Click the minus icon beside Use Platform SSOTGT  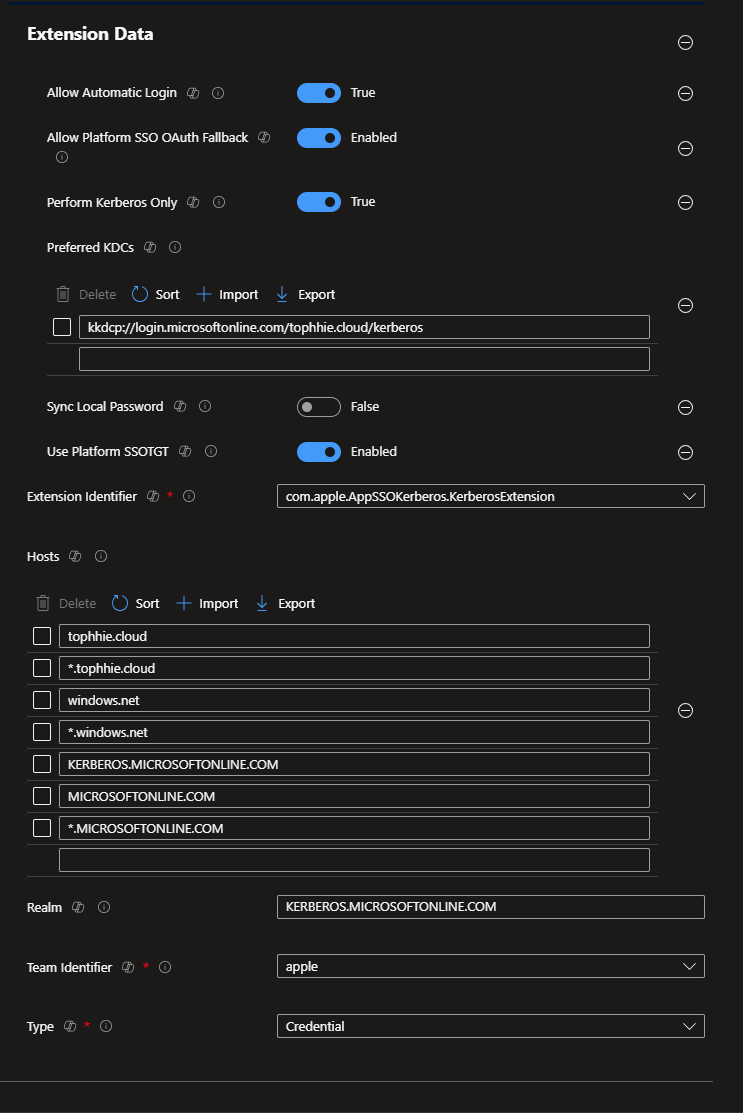(x=686, y=452)
